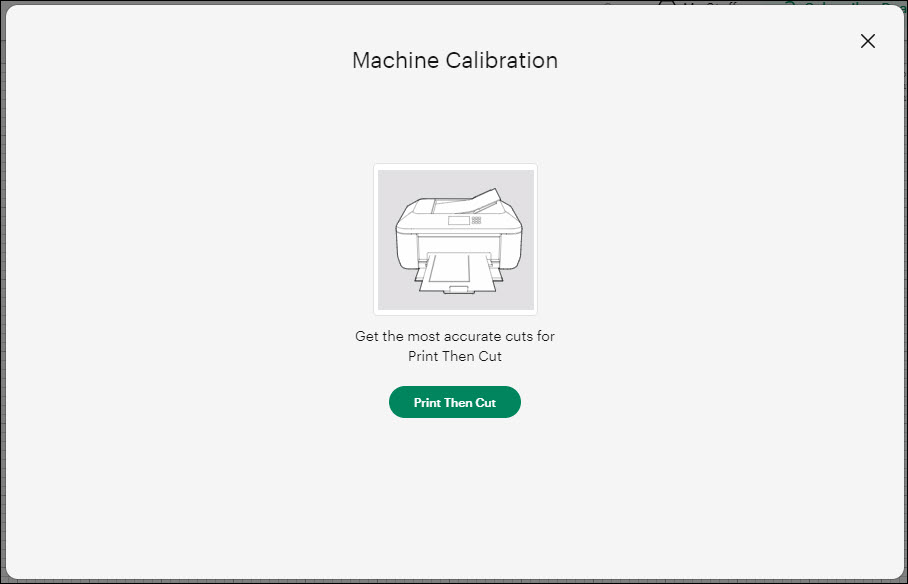Click the Machine Calibration title

455,60
